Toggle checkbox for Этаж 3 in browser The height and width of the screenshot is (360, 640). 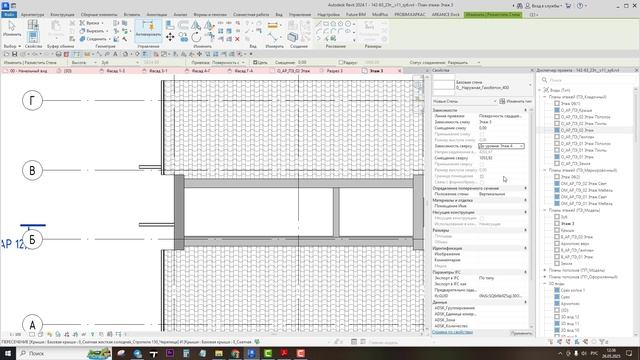(x=557, y=224)
